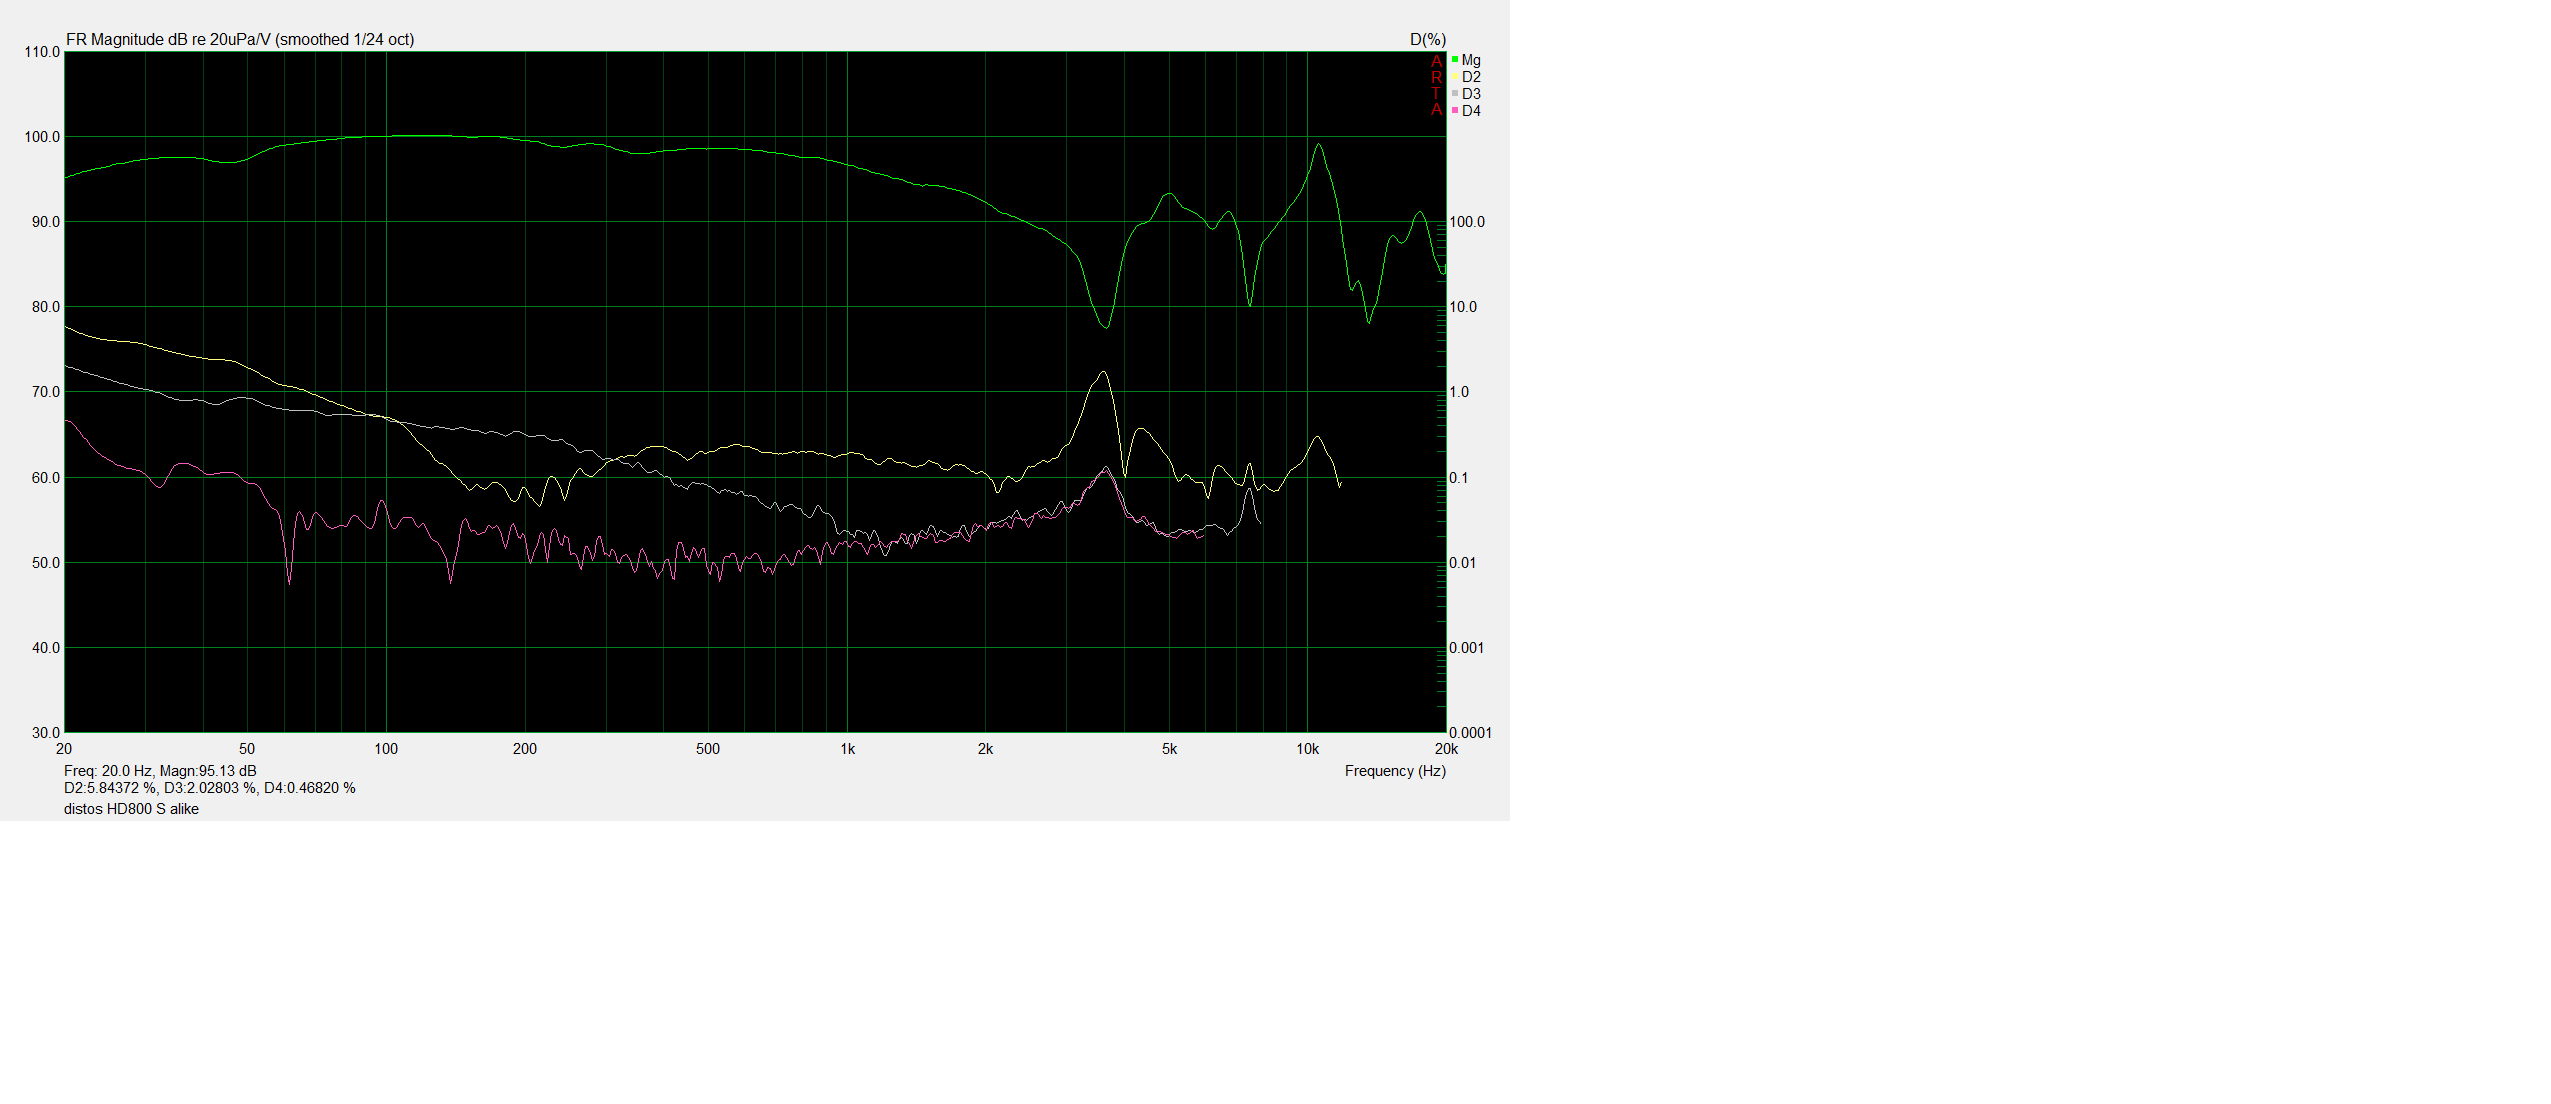Click the 'distos HD800 S alike' caption
The width and height of the screenshot is (2551, 1104).
pos(131,809)
